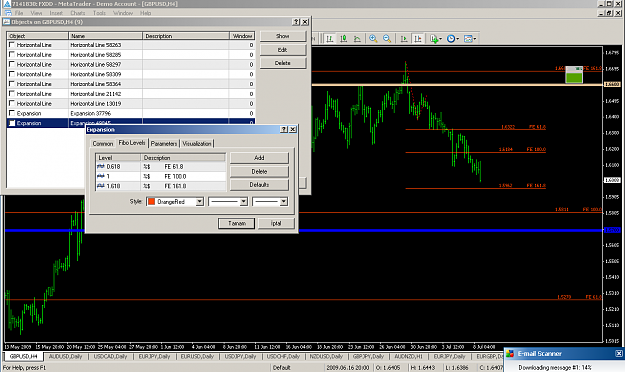Click the Fibo icon of level 0.618
Screen dimensions: 625x372
tap(101, 167)
